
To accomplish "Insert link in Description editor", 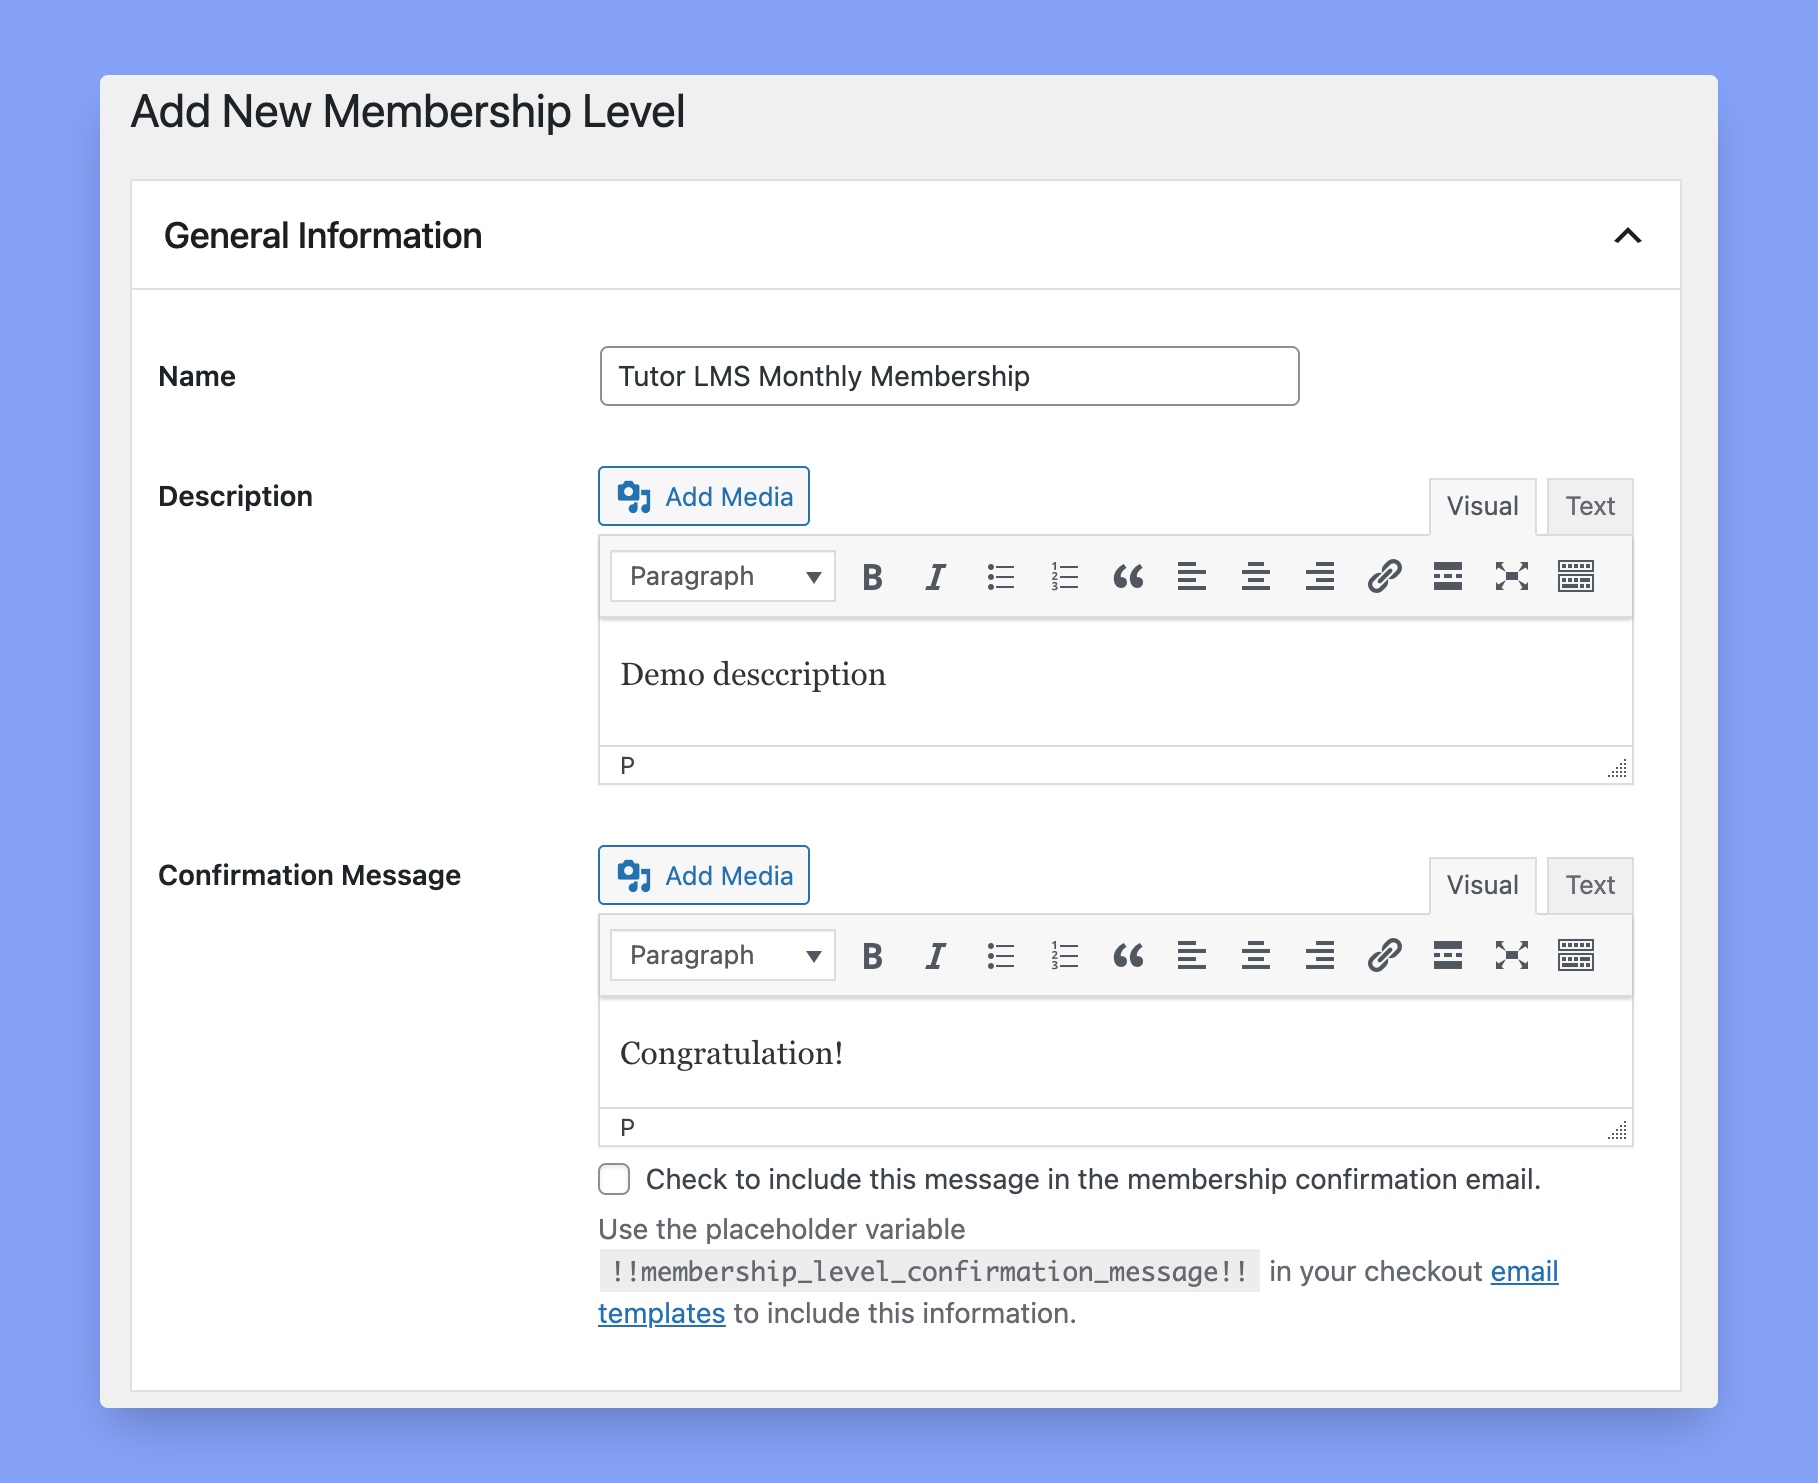I will (1384, 577).
